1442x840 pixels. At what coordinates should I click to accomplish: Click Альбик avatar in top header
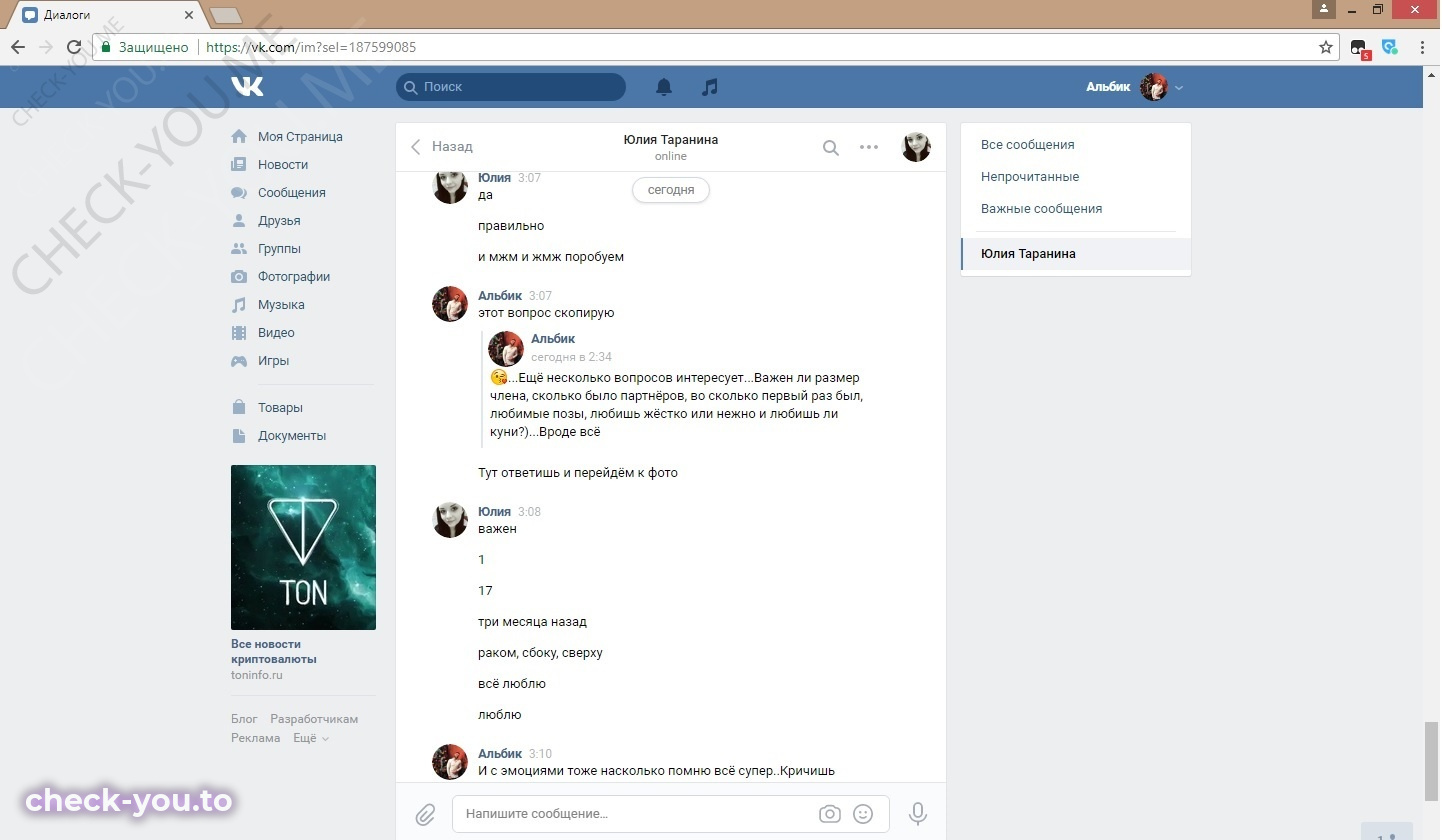coord(1154,87)
